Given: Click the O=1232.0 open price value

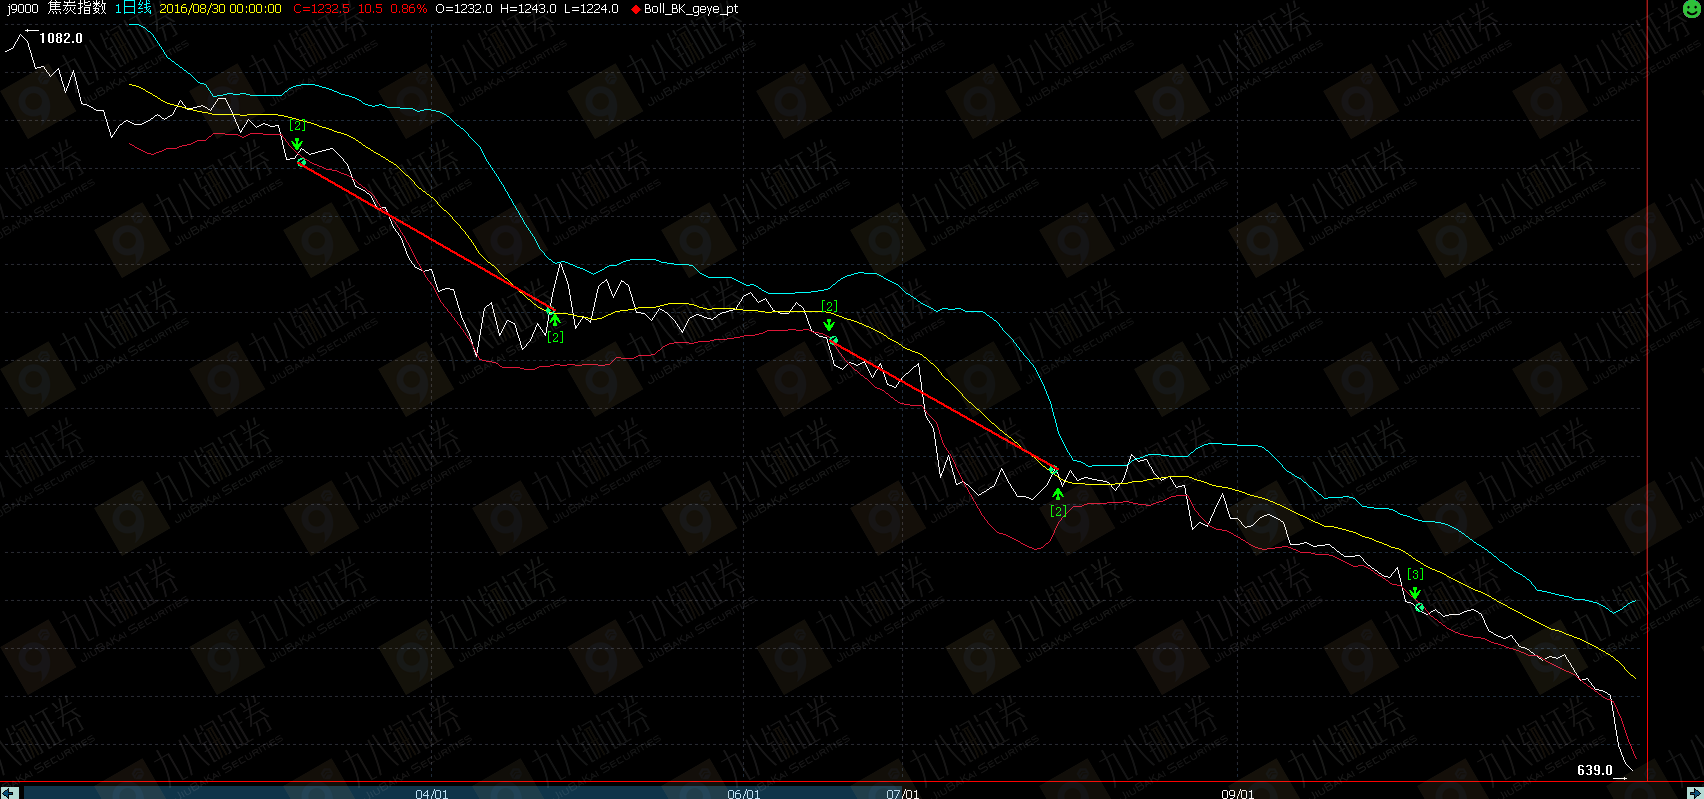Looking at the screenshot, I should pyautogui.click(x=463, y=9).
